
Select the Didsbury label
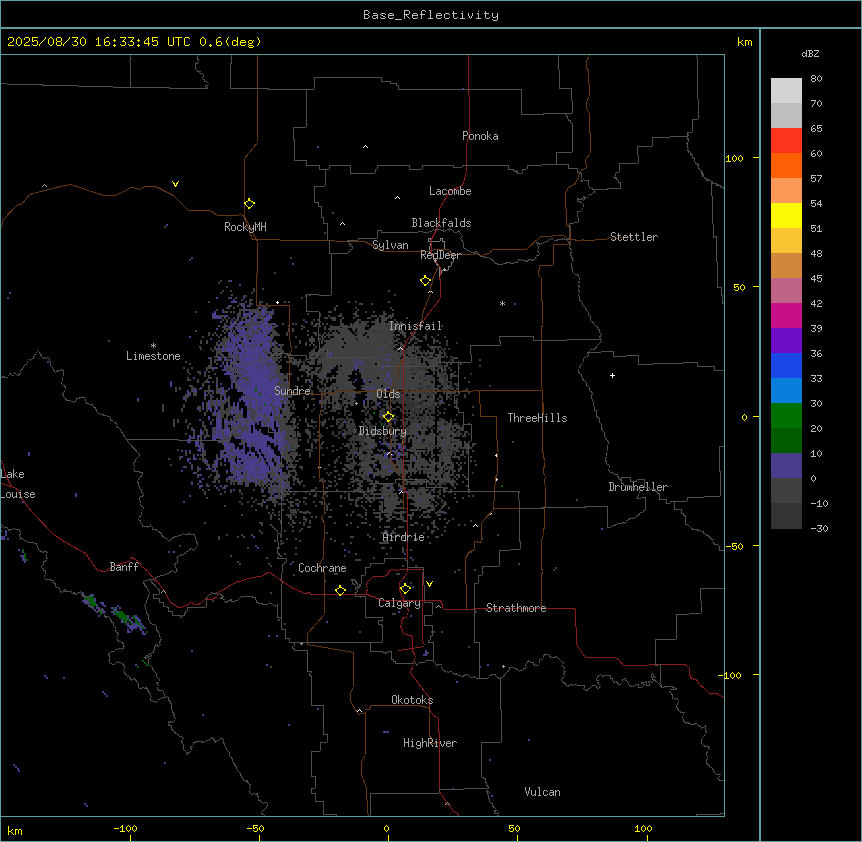[383, 431]
